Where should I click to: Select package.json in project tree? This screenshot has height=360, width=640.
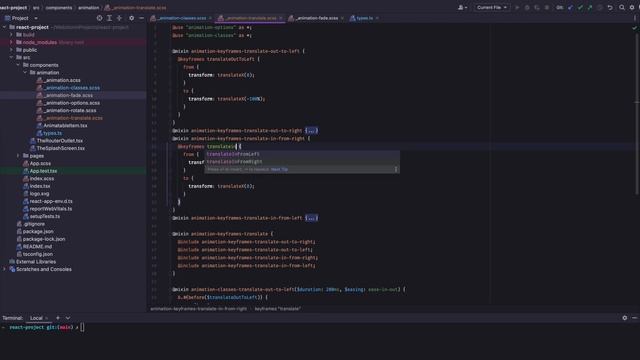[38, 231]
